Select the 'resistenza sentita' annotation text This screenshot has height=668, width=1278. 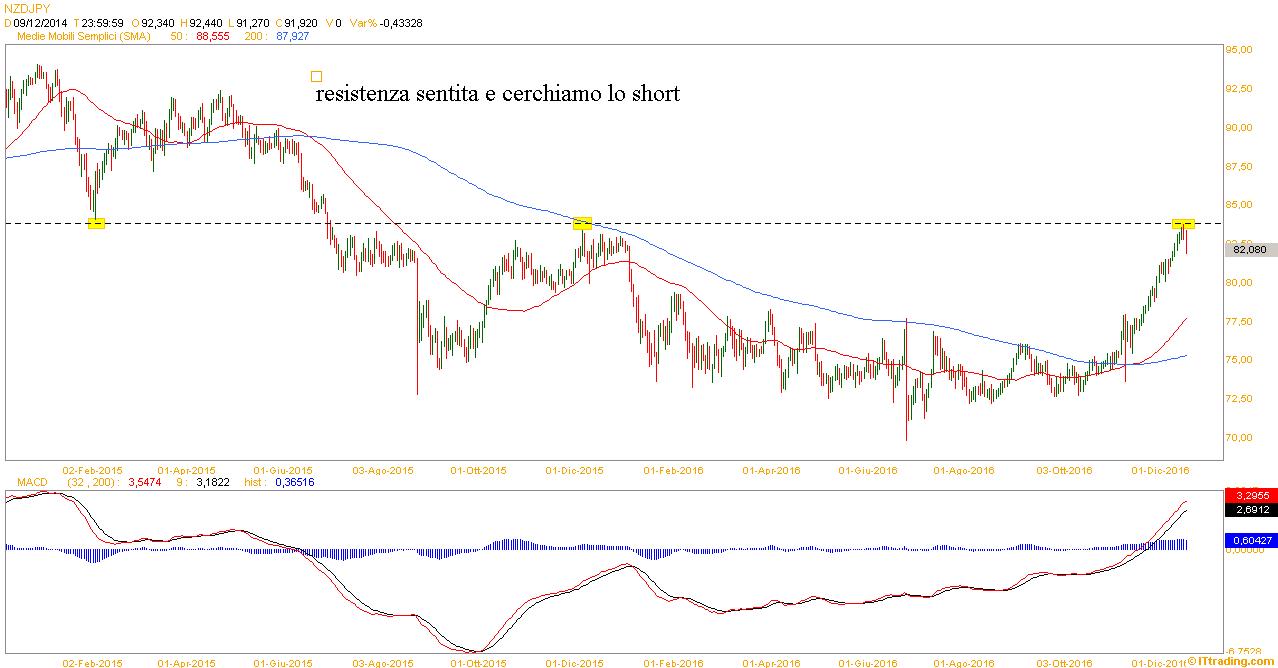tap(497, 94)
